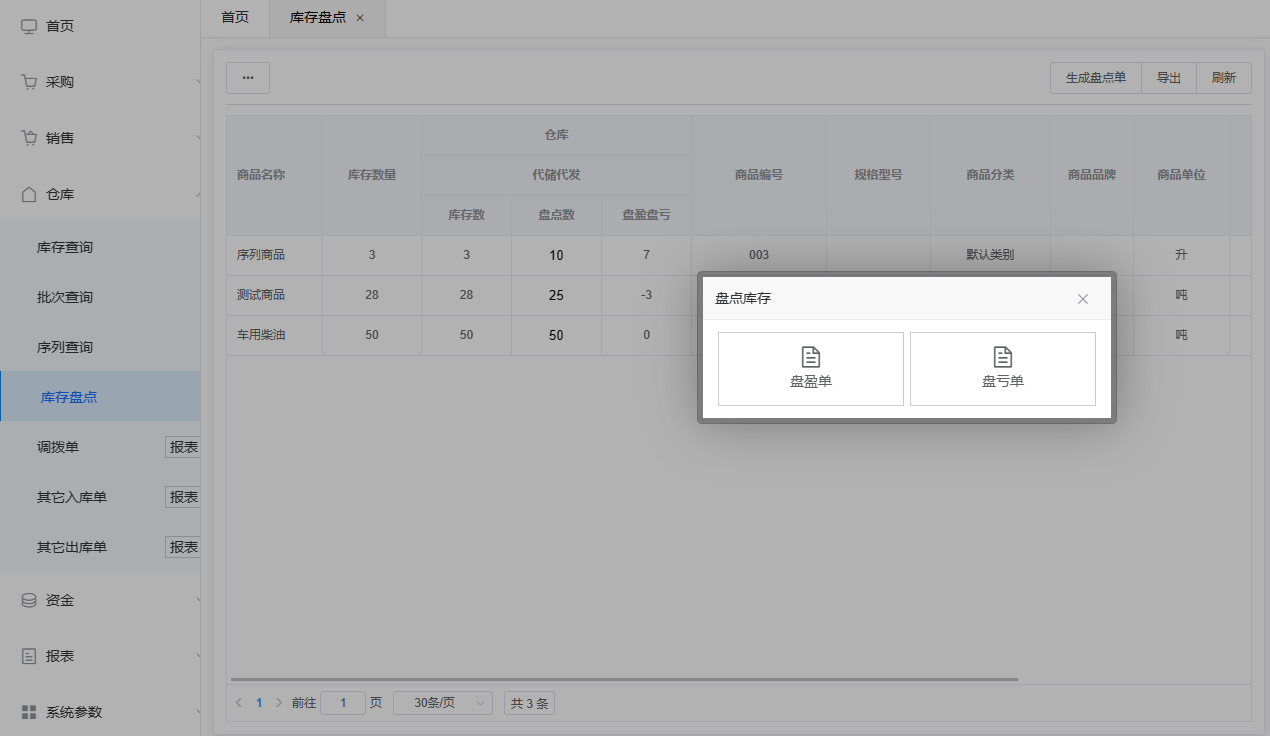
Task: Click the 刷新 button
Action: tap(1223, 78)
